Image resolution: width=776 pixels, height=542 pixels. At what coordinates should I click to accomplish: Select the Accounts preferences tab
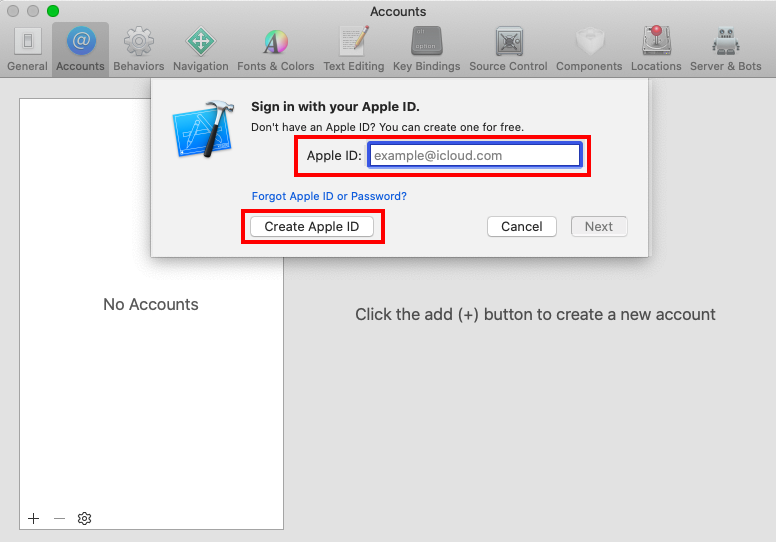pos(81,49)
